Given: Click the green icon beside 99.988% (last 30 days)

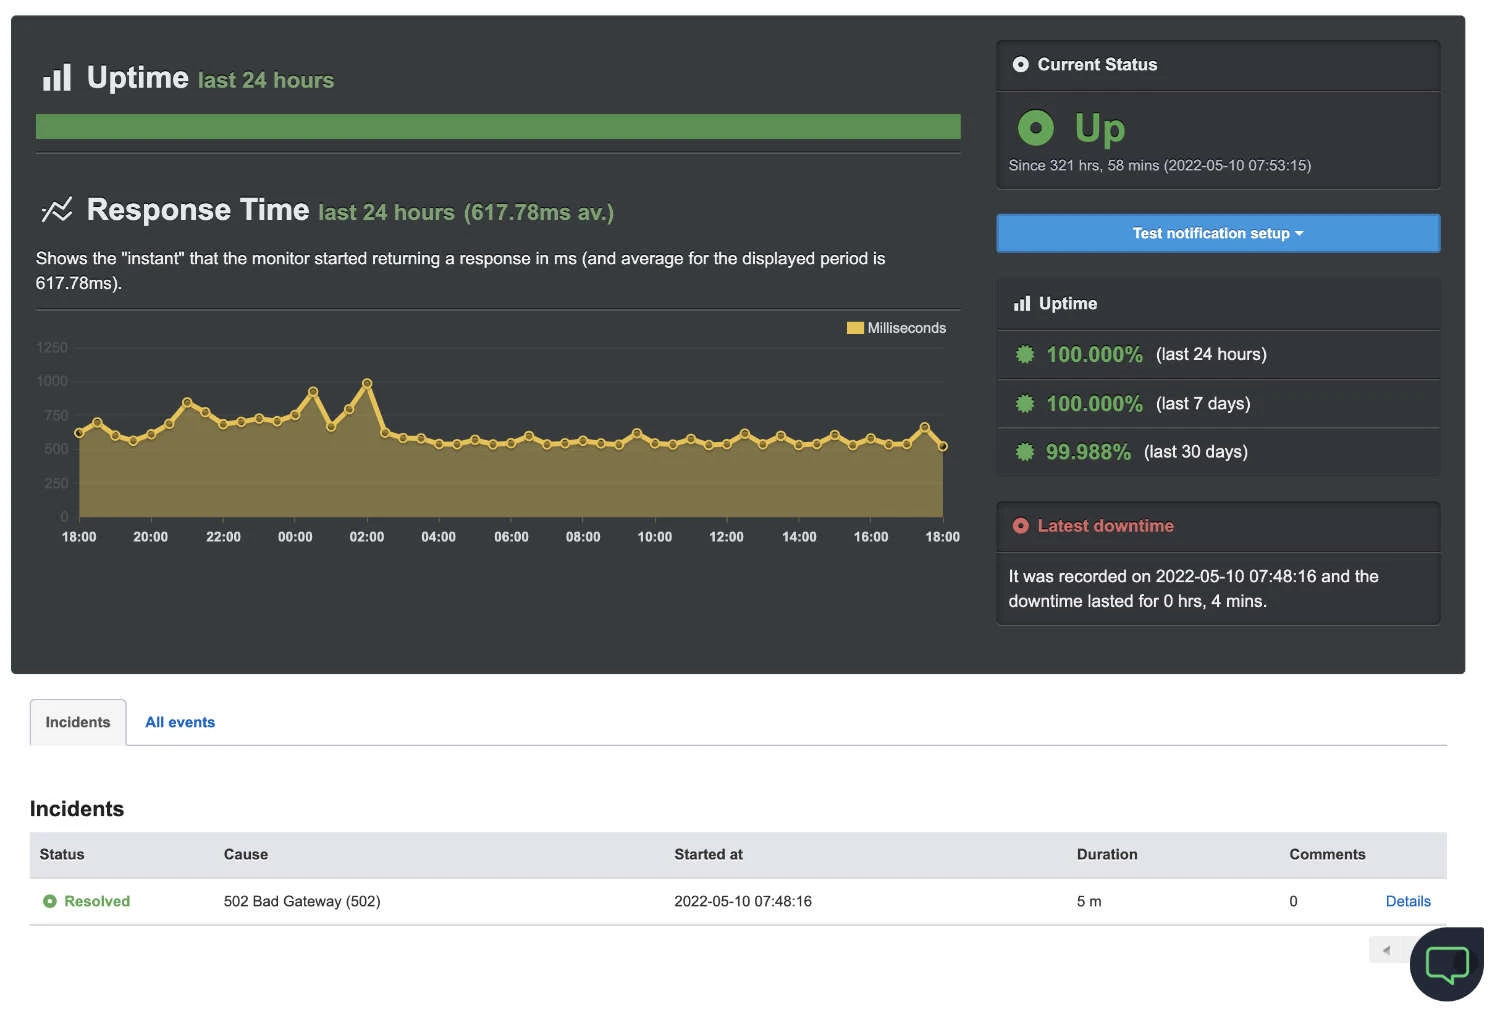Looking at the screenshot, I should pyautogui.click(x=1024, y=451).
